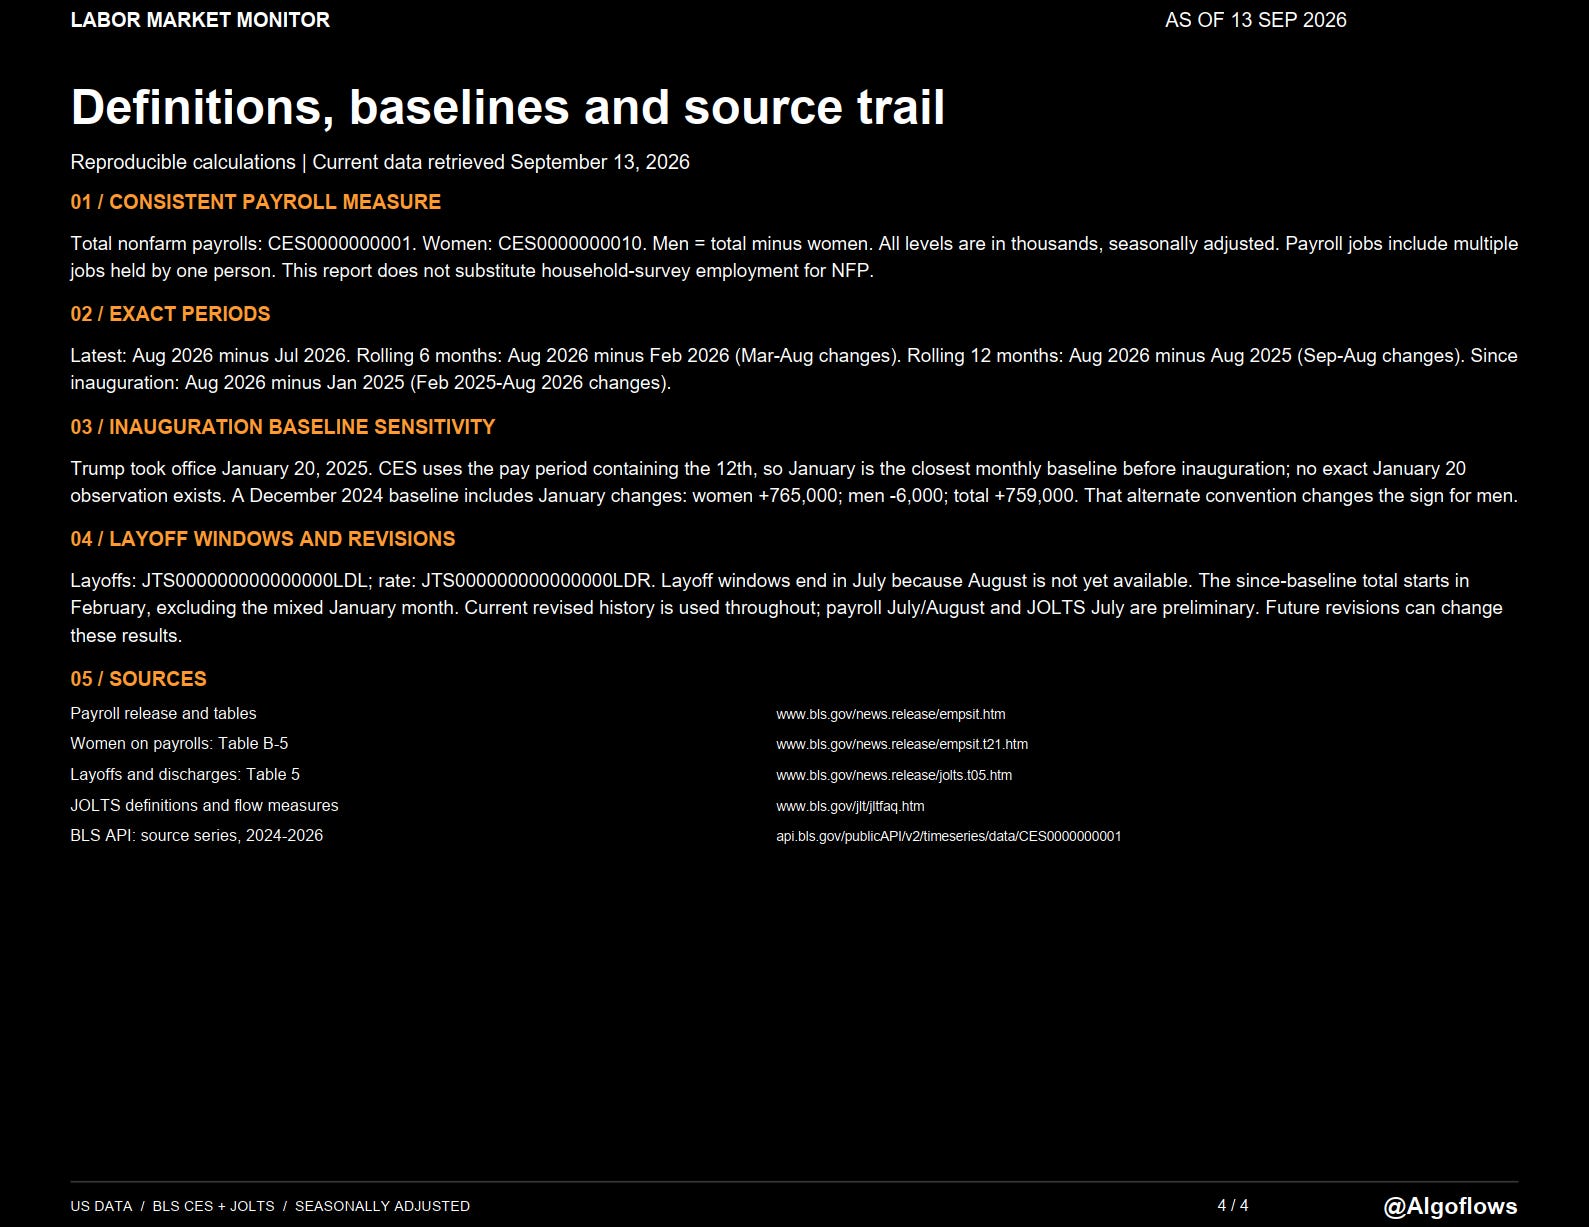Open the empsit.t21.htm Table B-5 link

pyautogui.click(x=901, y=744)
